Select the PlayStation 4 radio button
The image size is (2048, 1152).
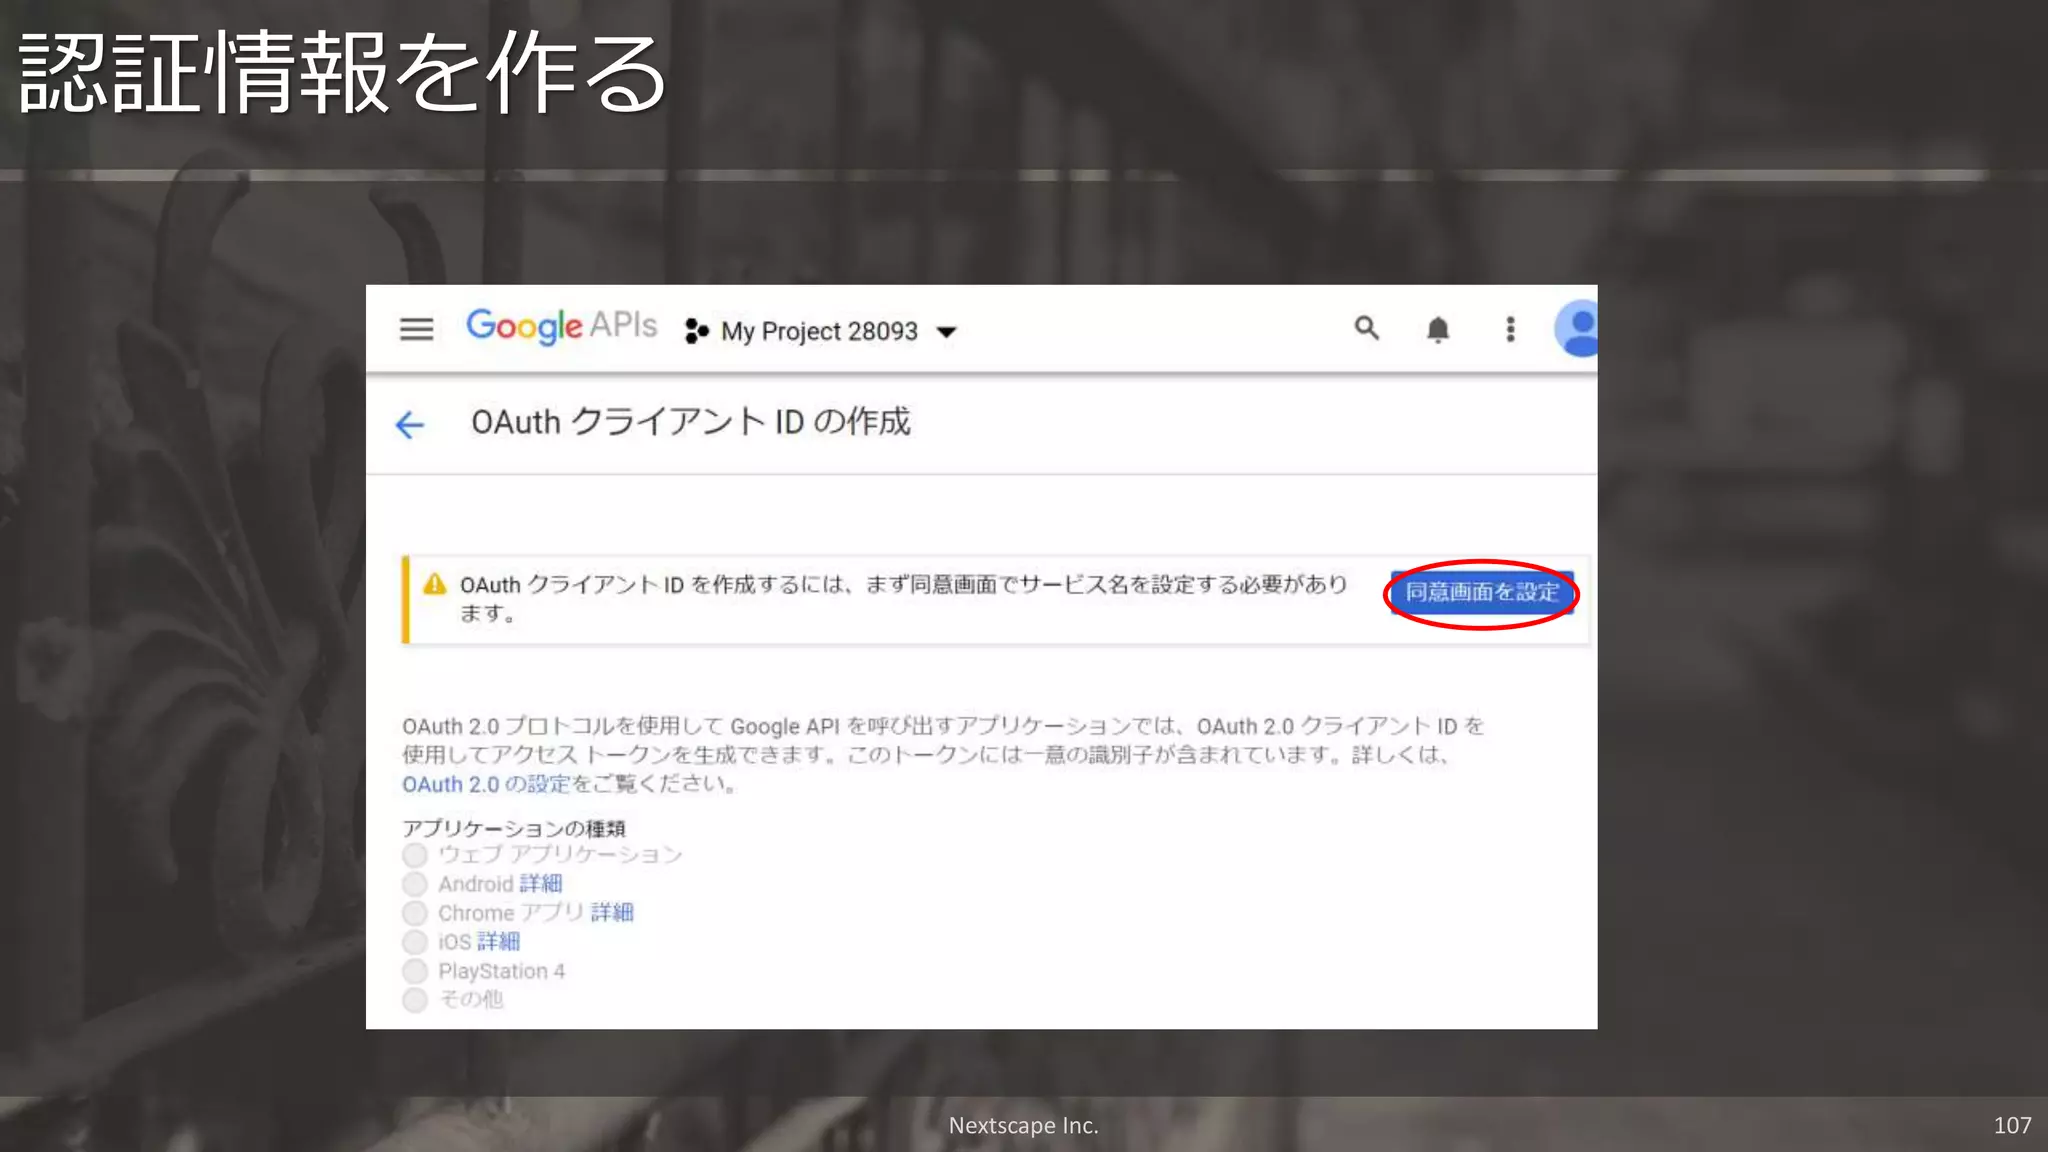pos(415,971)
